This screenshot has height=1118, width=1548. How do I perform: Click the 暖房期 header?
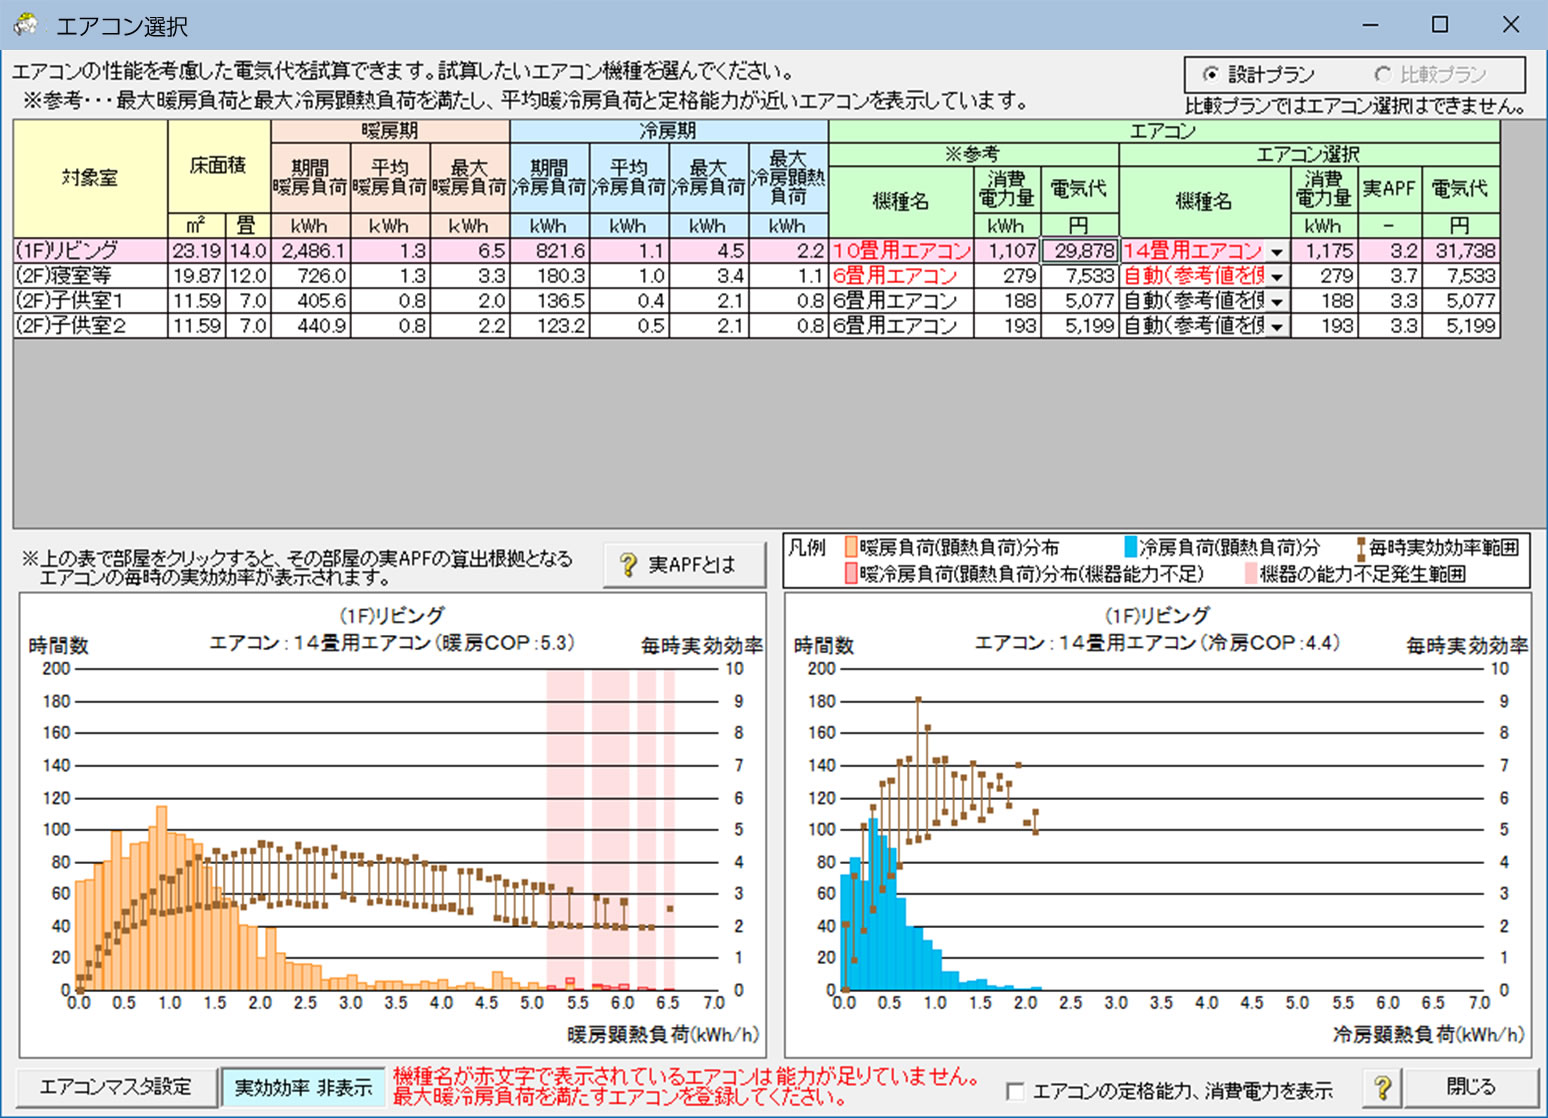tap(390, 131)
